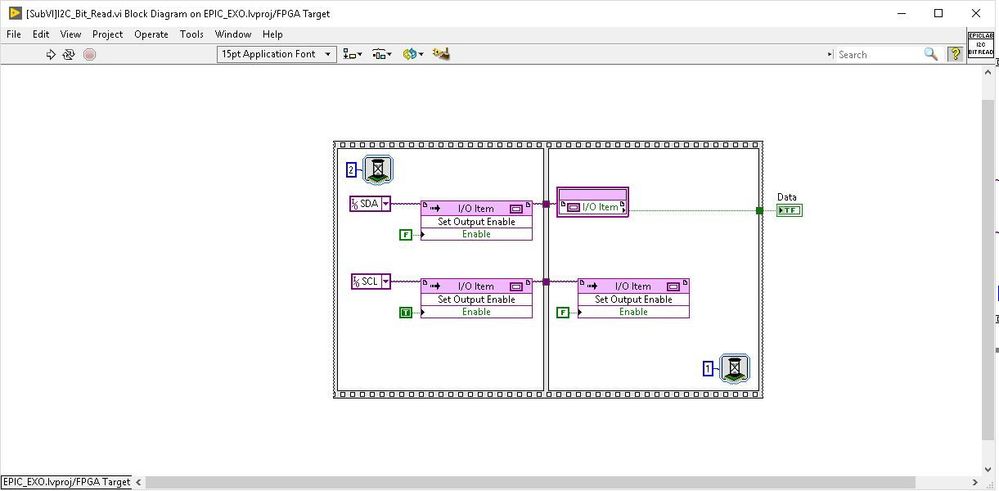Click the VI icon in top-right corner

click(981, 45)
